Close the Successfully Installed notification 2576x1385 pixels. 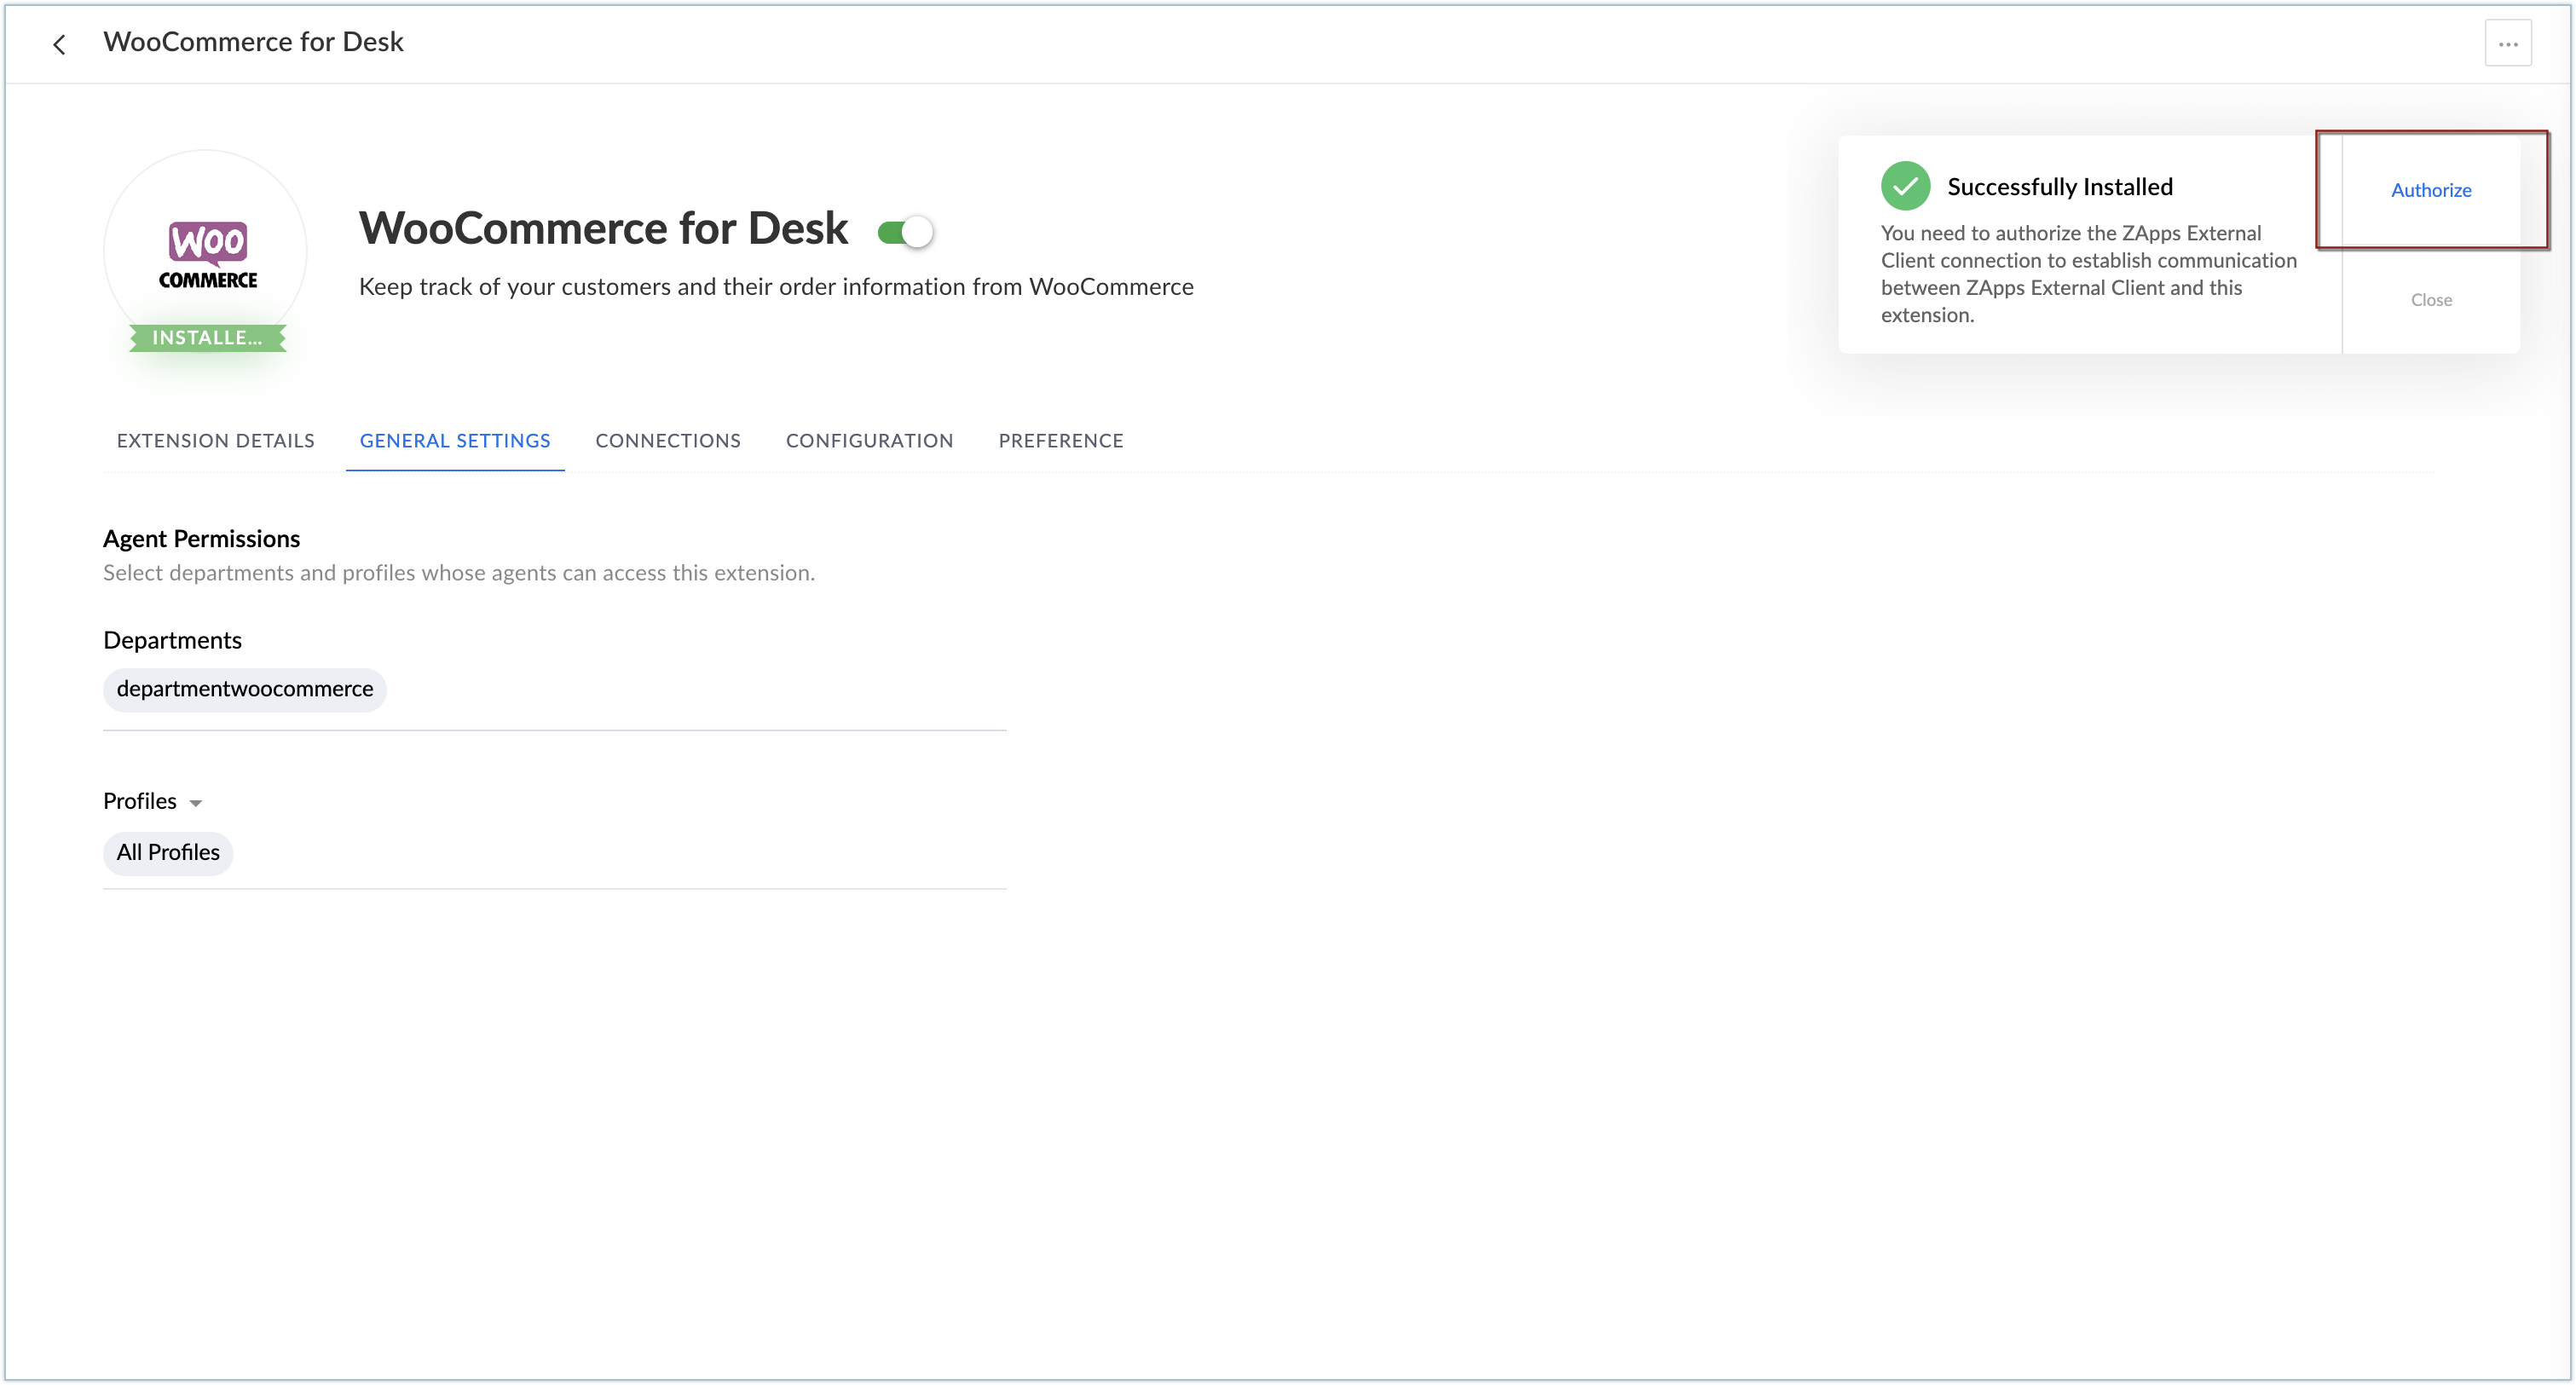pyautogui.click(x=2430, y=300)
